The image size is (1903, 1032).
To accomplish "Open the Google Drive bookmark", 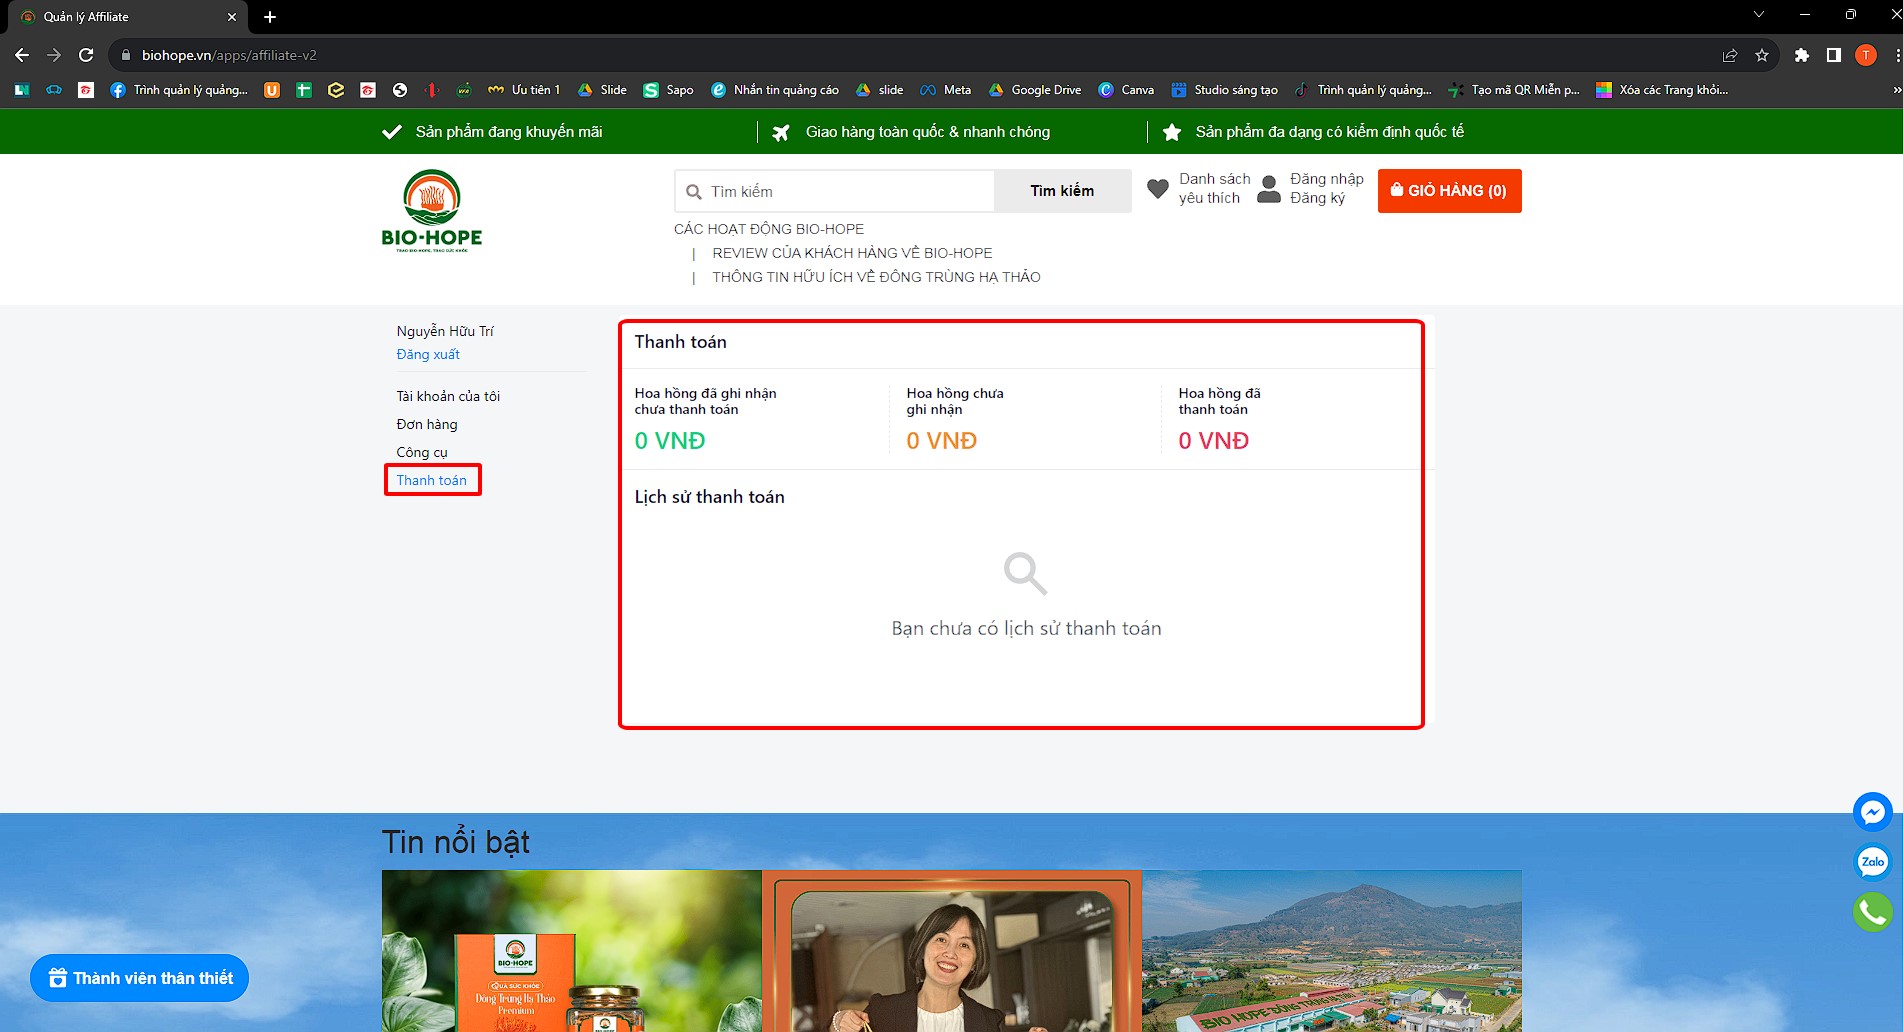I will (1035, 90).
